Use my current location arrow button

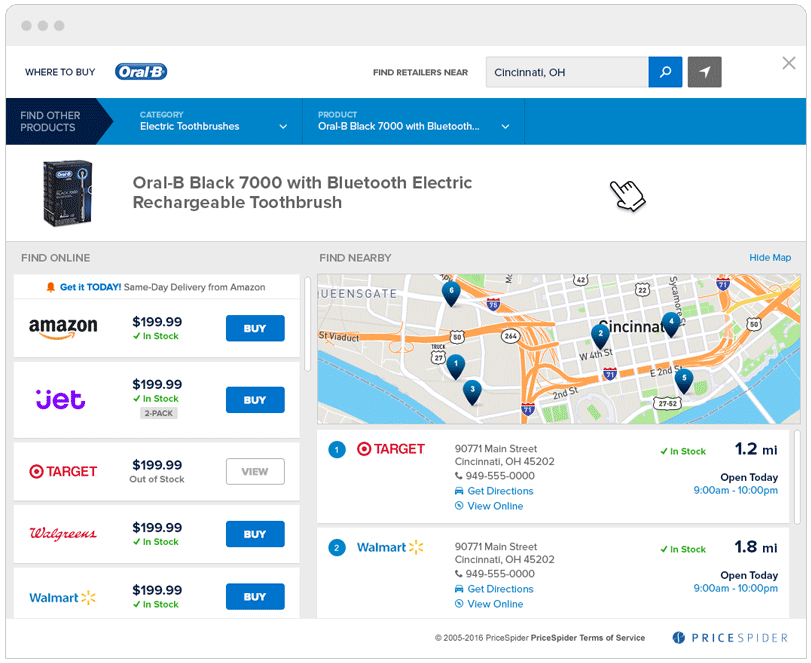(x=704, y=72)
